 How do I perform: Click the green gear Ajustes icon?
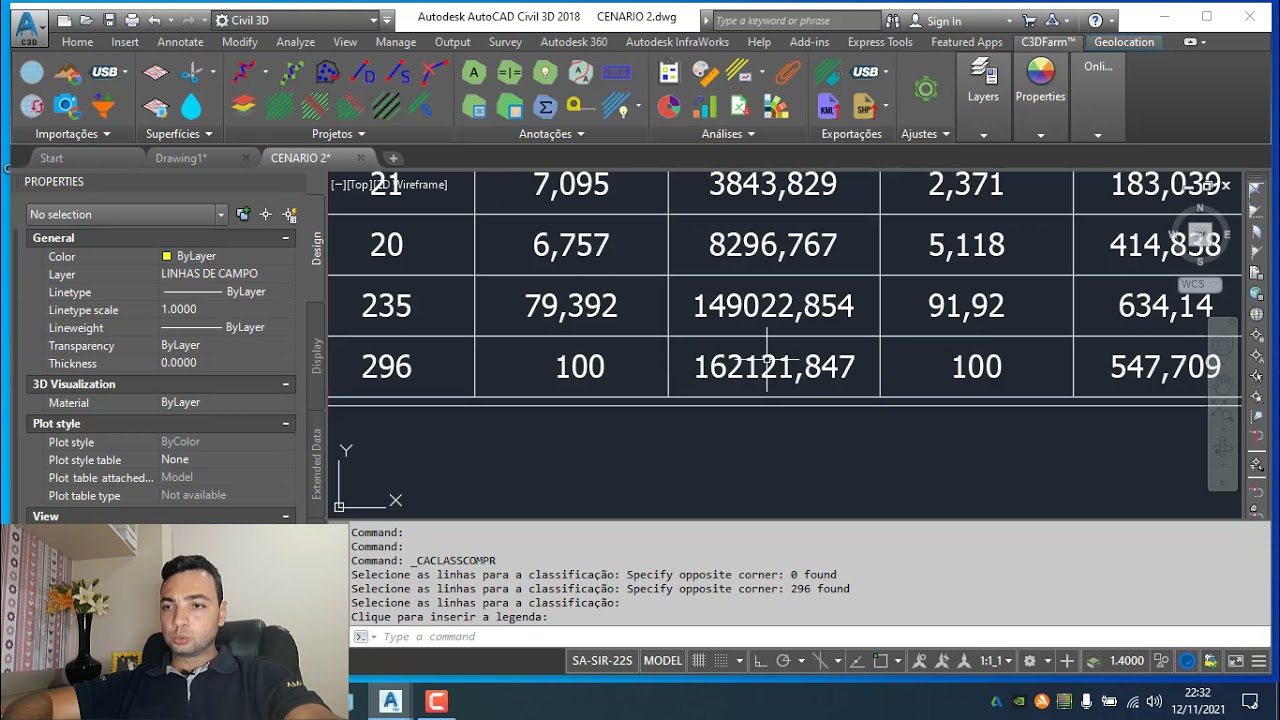[926, 89]
